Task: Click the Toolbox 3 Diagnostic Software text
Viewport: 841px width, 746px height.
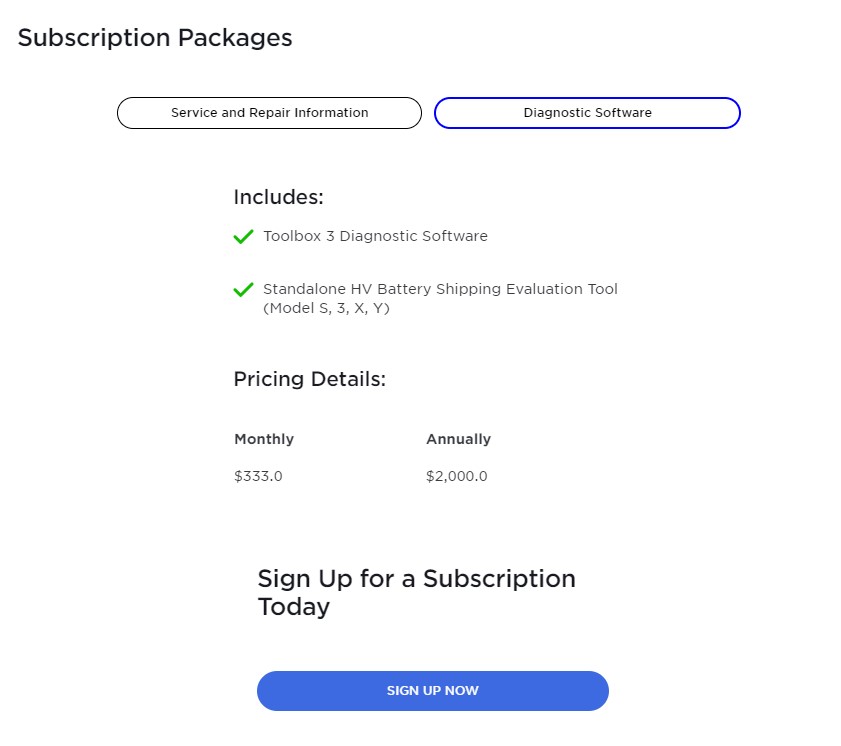Action: pyautogui.click(x=375, y=237)
